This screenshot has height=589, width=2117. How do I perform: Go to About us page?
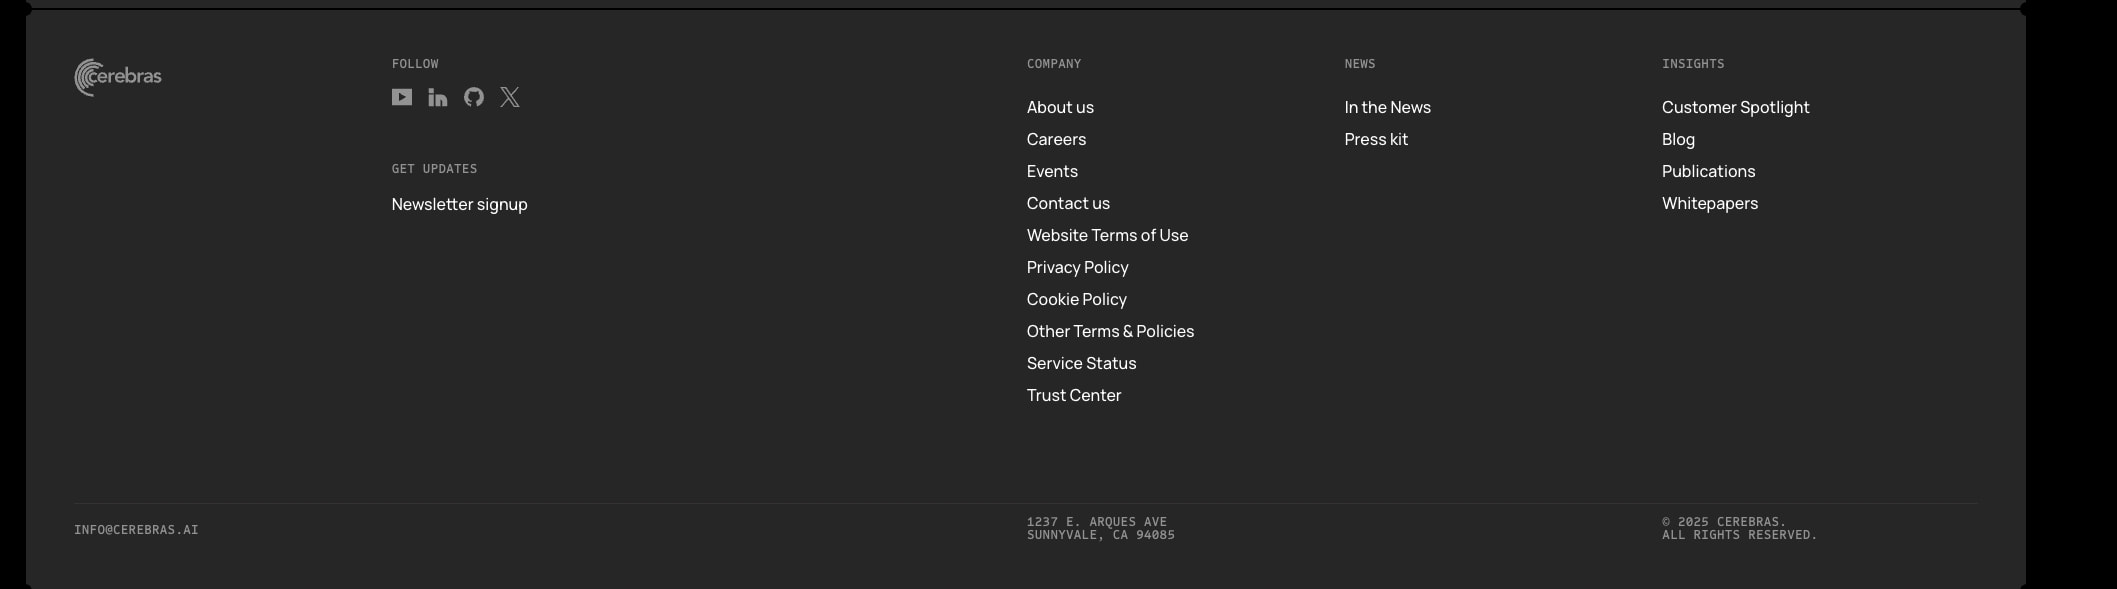pyautogui.click(x=1060, y=107)
